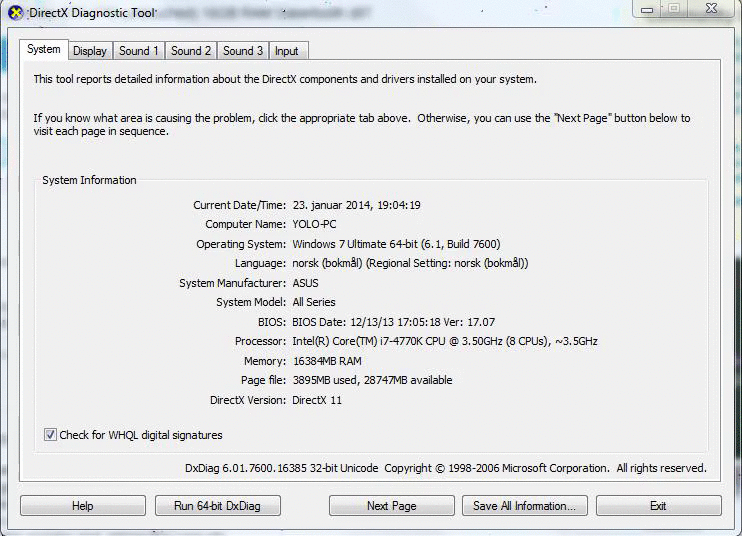
Task: Click the 'Operating System:' label
Action: click(241, 244)
